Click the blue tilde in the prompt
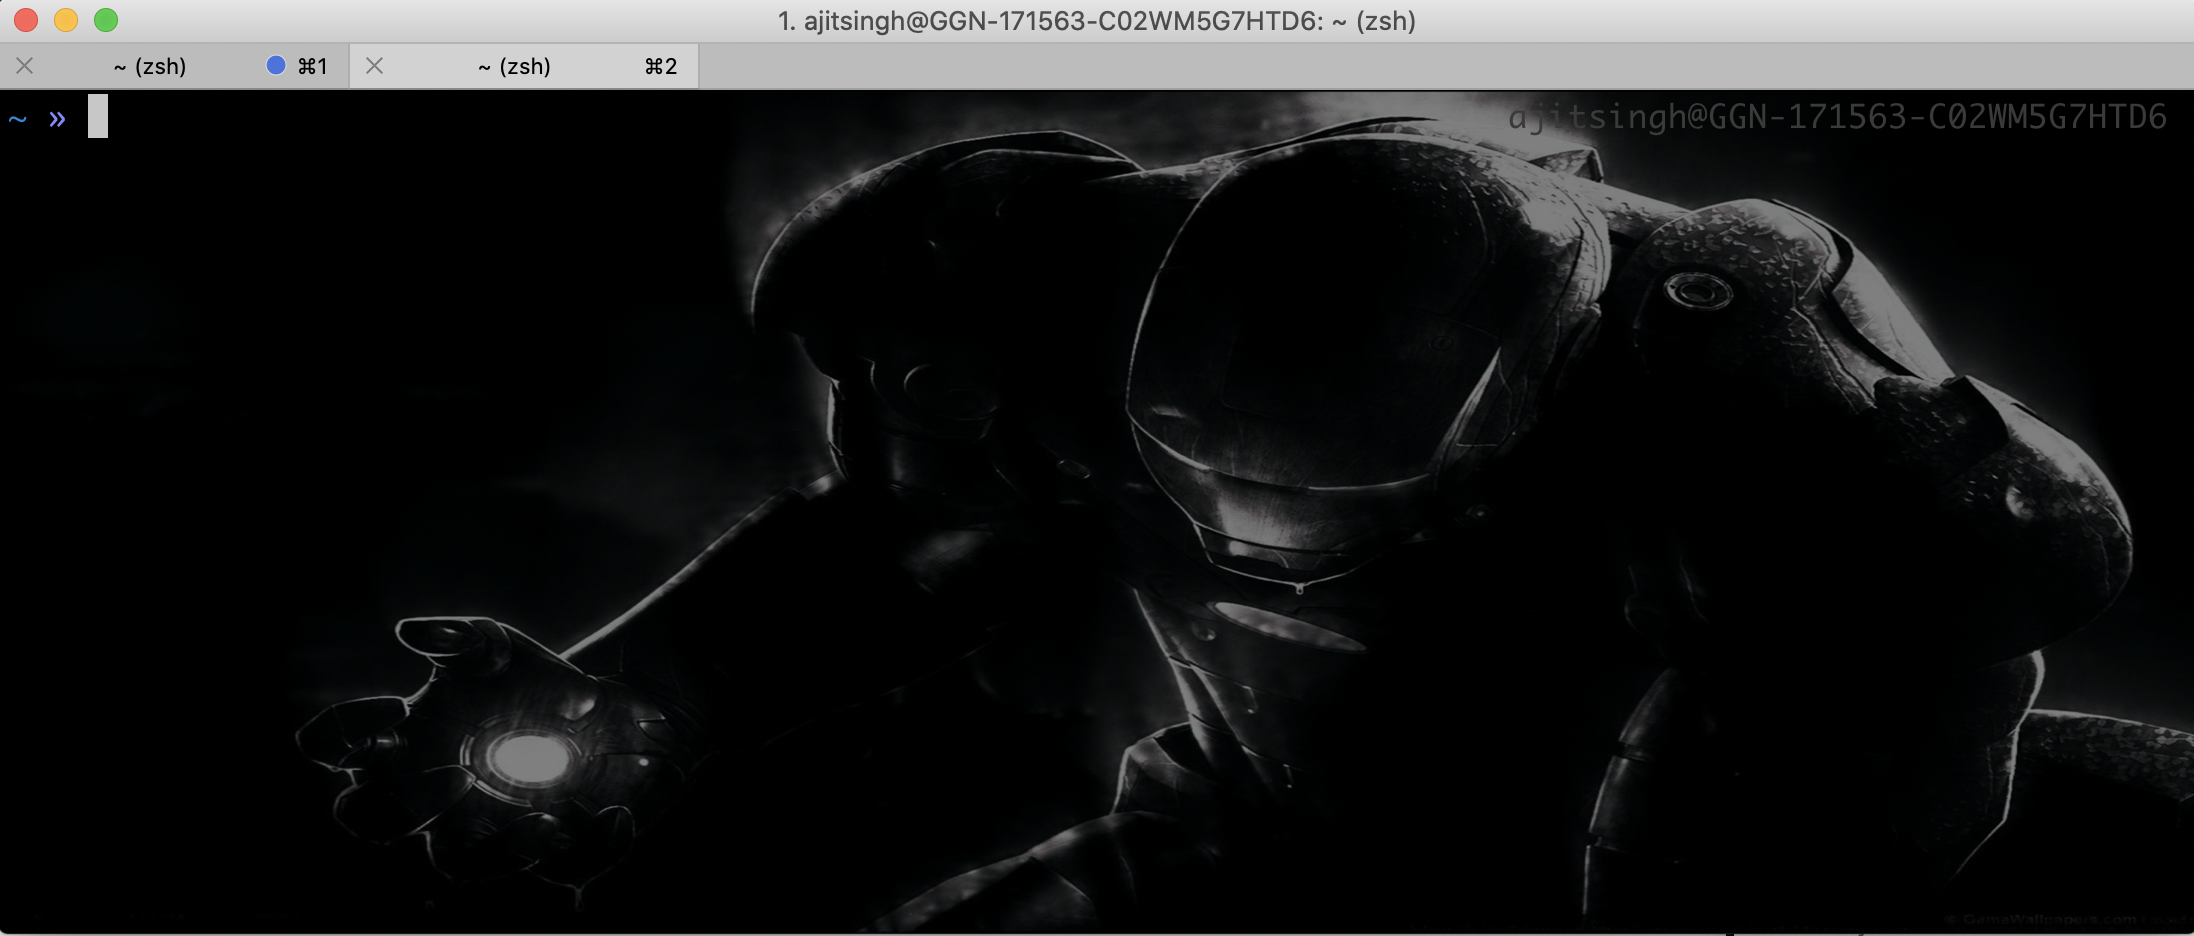 (17, 120)
